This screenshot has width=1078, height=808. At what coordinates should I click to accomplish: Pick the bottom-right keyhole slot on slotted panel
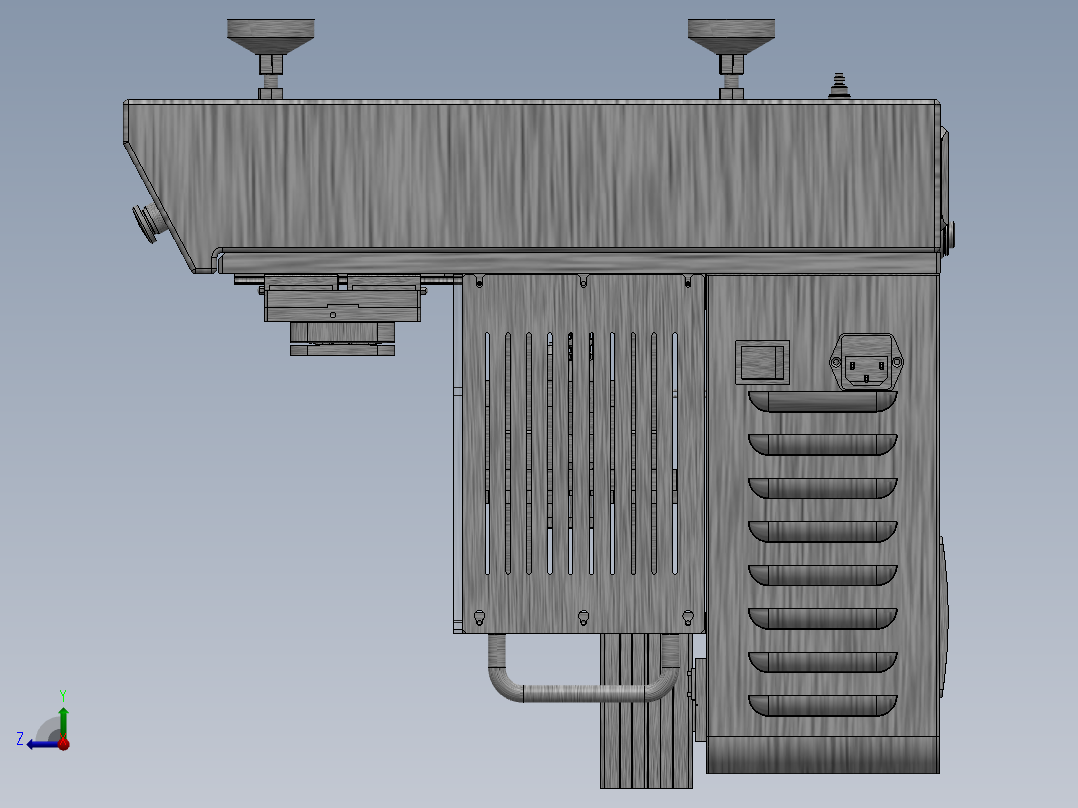coord(688,618)
